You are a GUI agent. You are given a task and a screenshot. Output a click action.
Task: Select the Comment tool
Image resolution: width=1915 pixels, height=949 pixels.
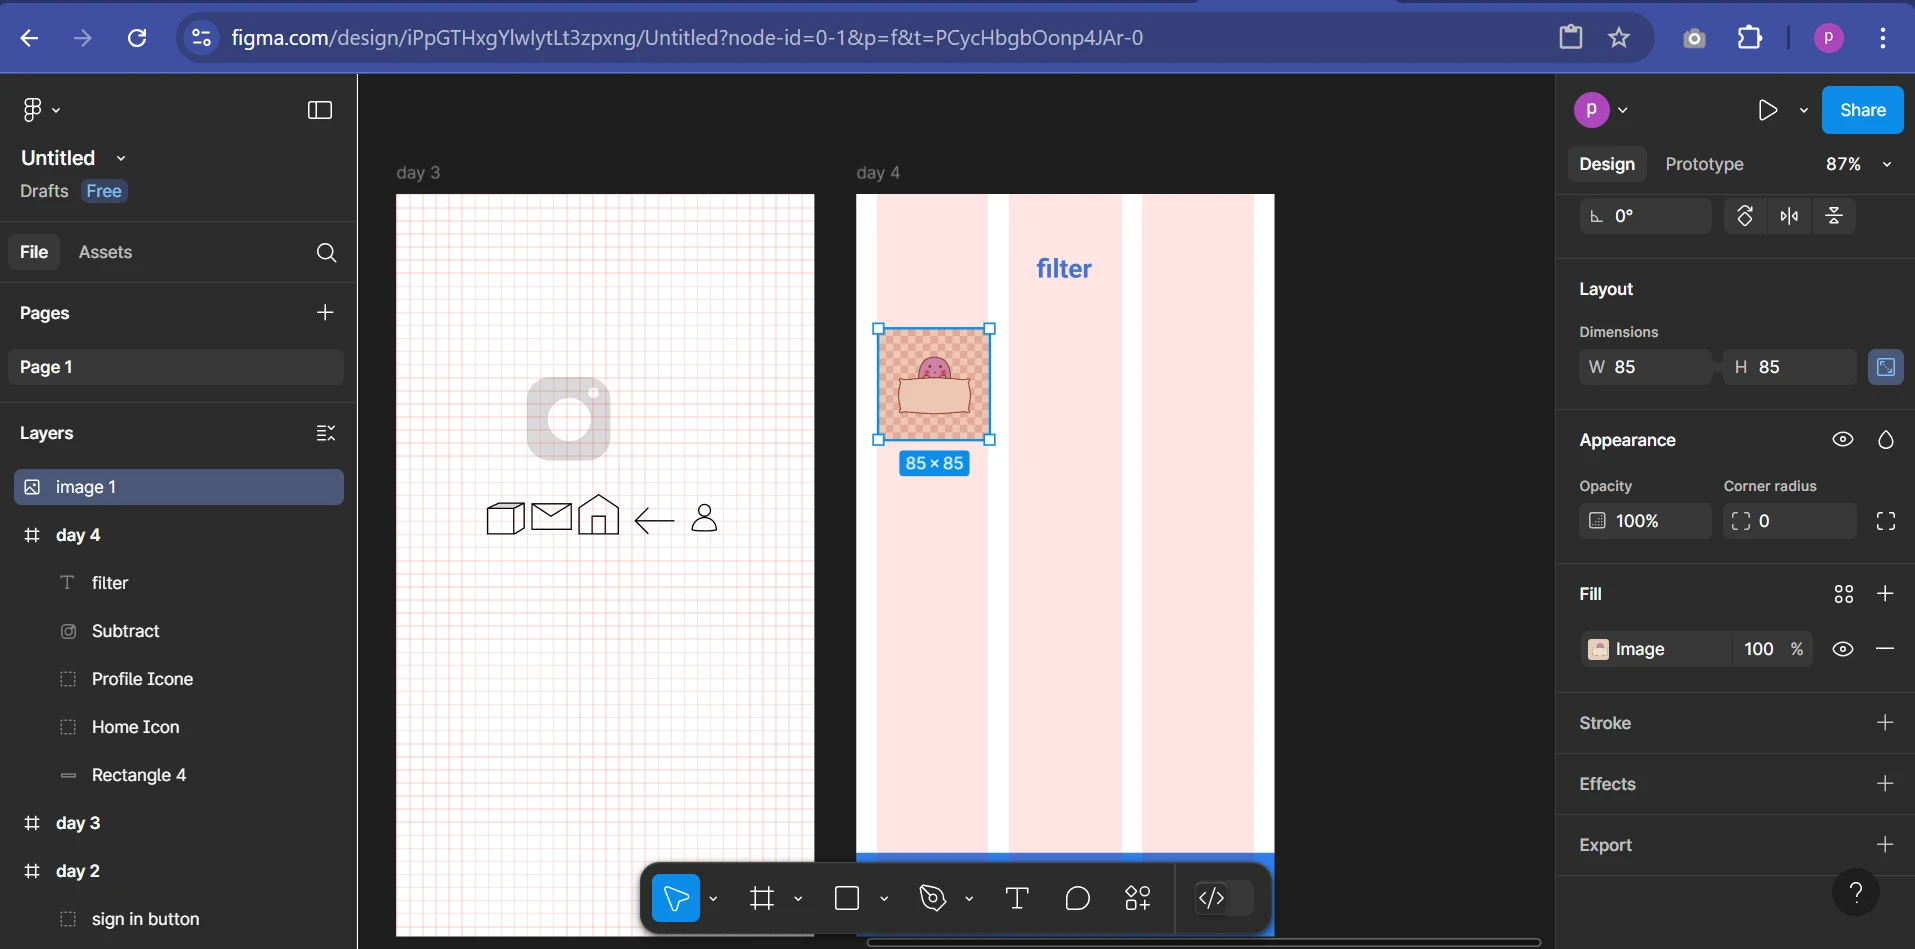tap(1078, 898)
